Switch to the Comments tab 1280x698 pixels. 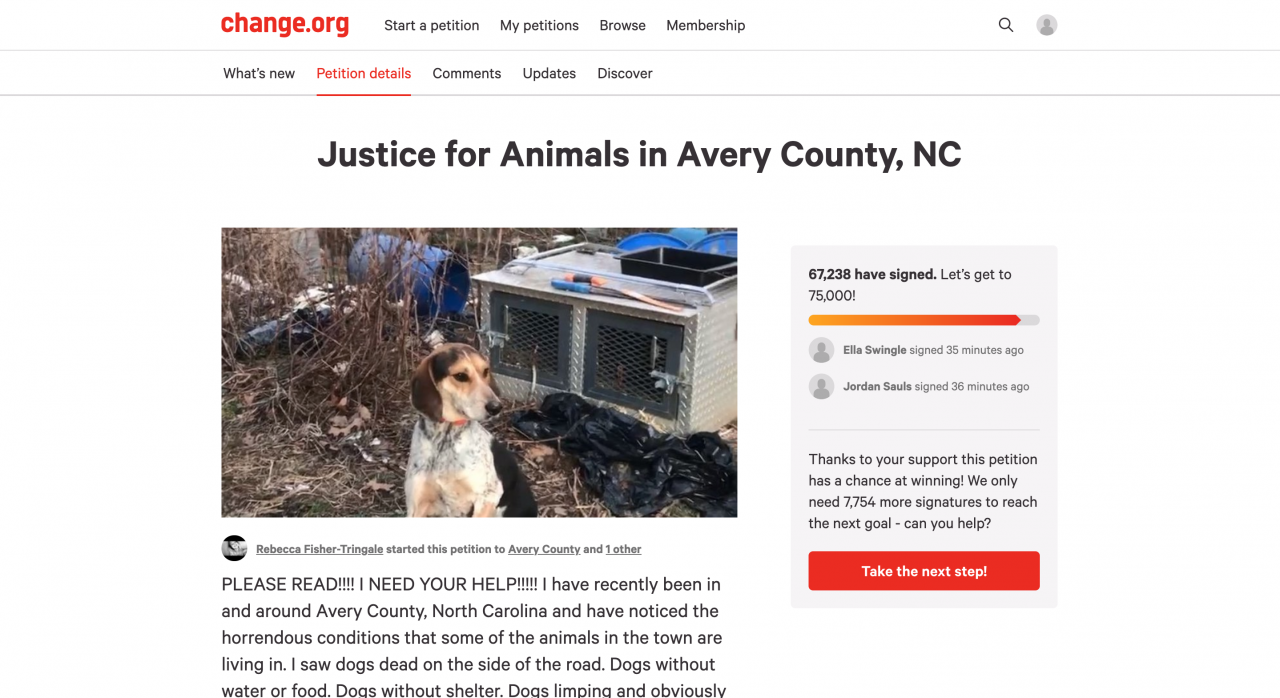(x=467, y=73)
